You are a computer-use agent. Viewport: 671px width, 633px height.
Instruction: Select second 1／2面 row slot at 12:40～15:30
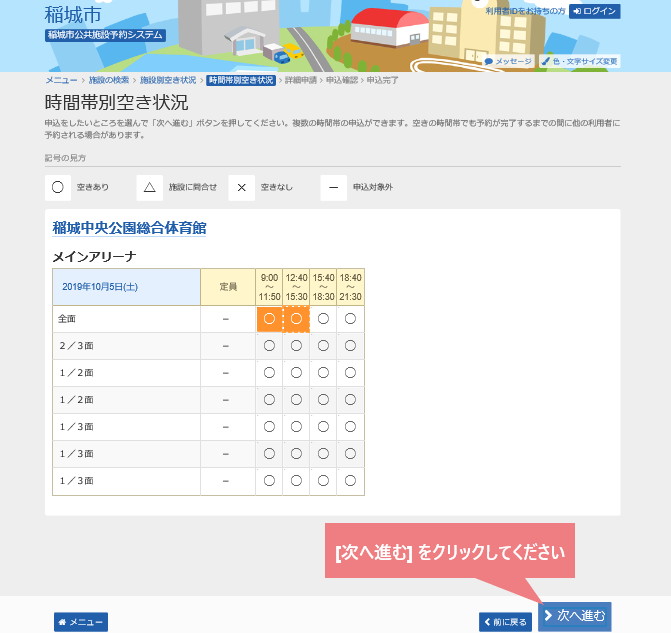(296, 400)
